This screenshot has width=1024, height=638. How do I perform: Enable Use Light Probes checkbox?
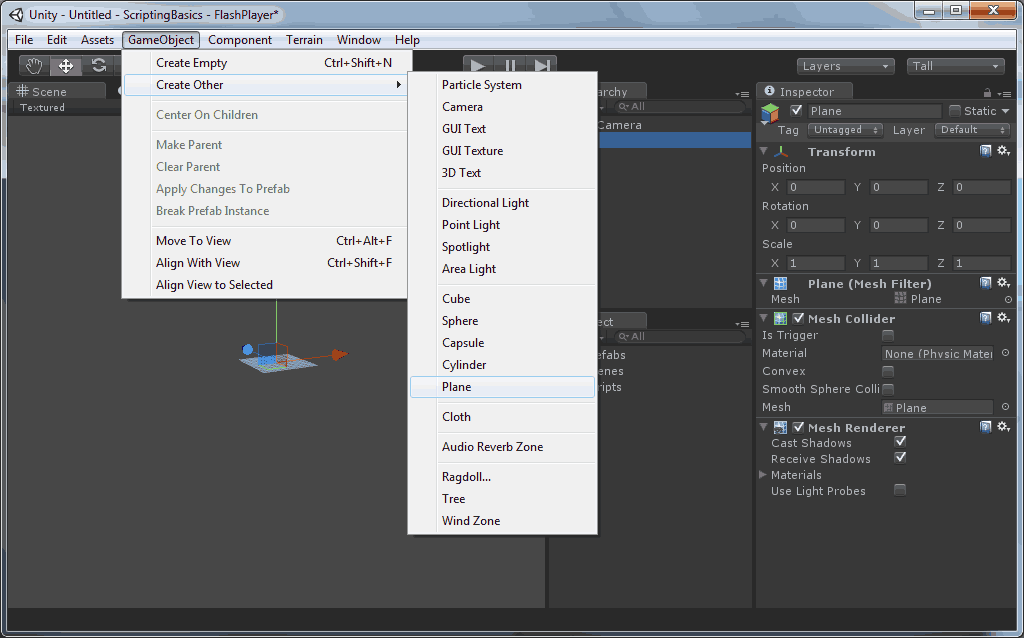[900, 490]
